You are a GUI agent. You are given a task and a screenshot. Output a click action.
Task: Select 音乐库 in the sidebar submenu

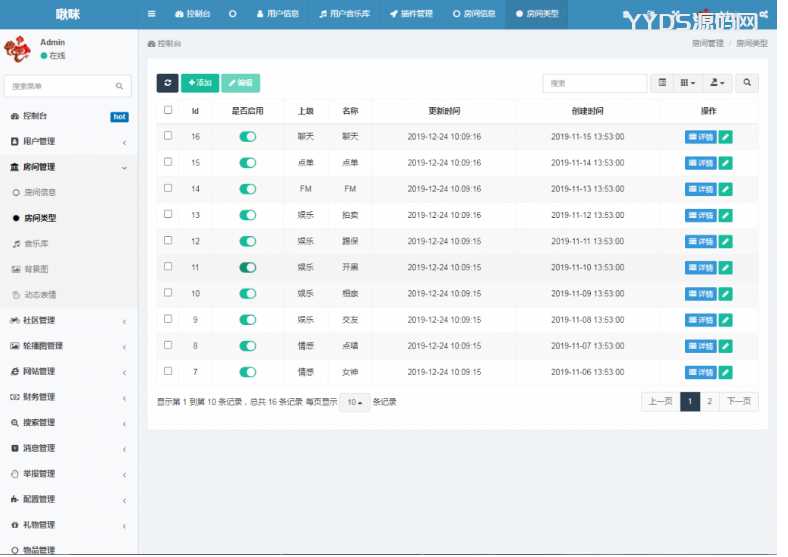pyautogui.click(x=36, y=243)
